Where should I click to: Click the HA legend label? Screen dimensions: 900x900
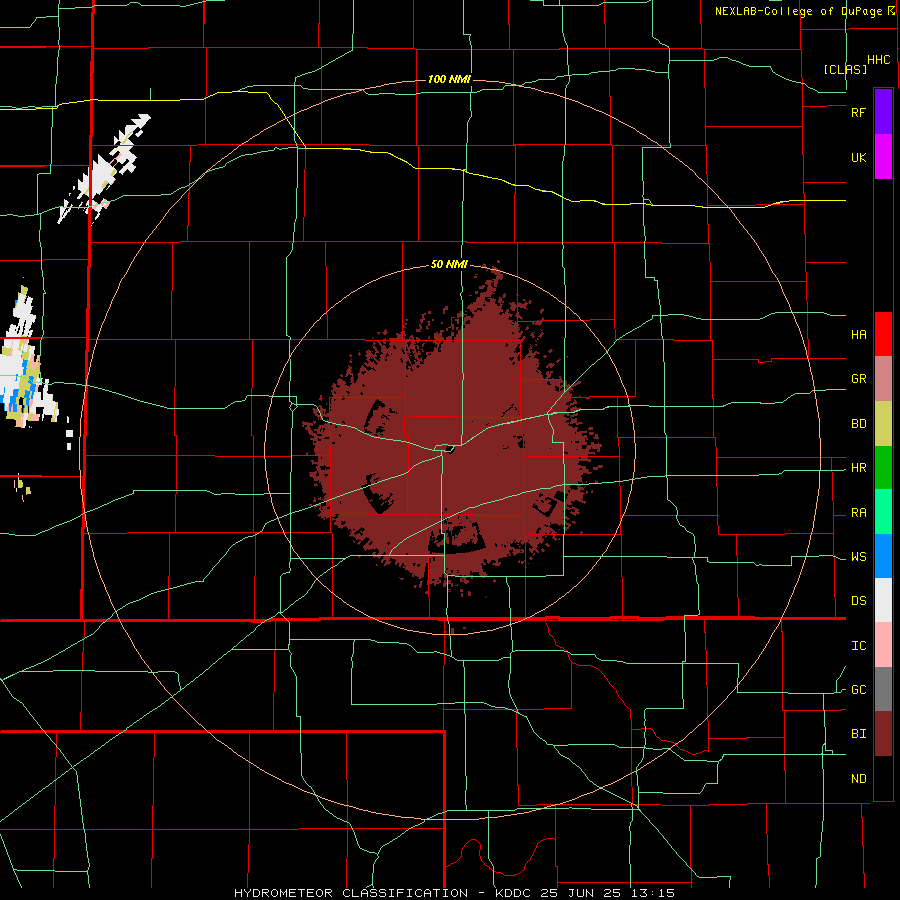point(859,334)
